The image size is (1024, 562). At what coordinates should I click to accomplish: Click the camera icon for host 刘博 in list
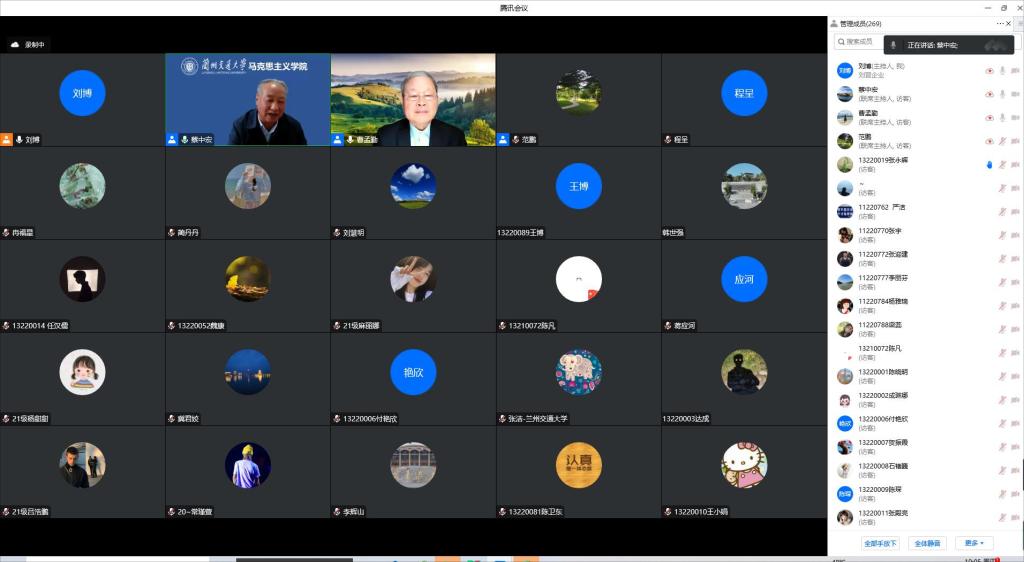(1015, 71)
